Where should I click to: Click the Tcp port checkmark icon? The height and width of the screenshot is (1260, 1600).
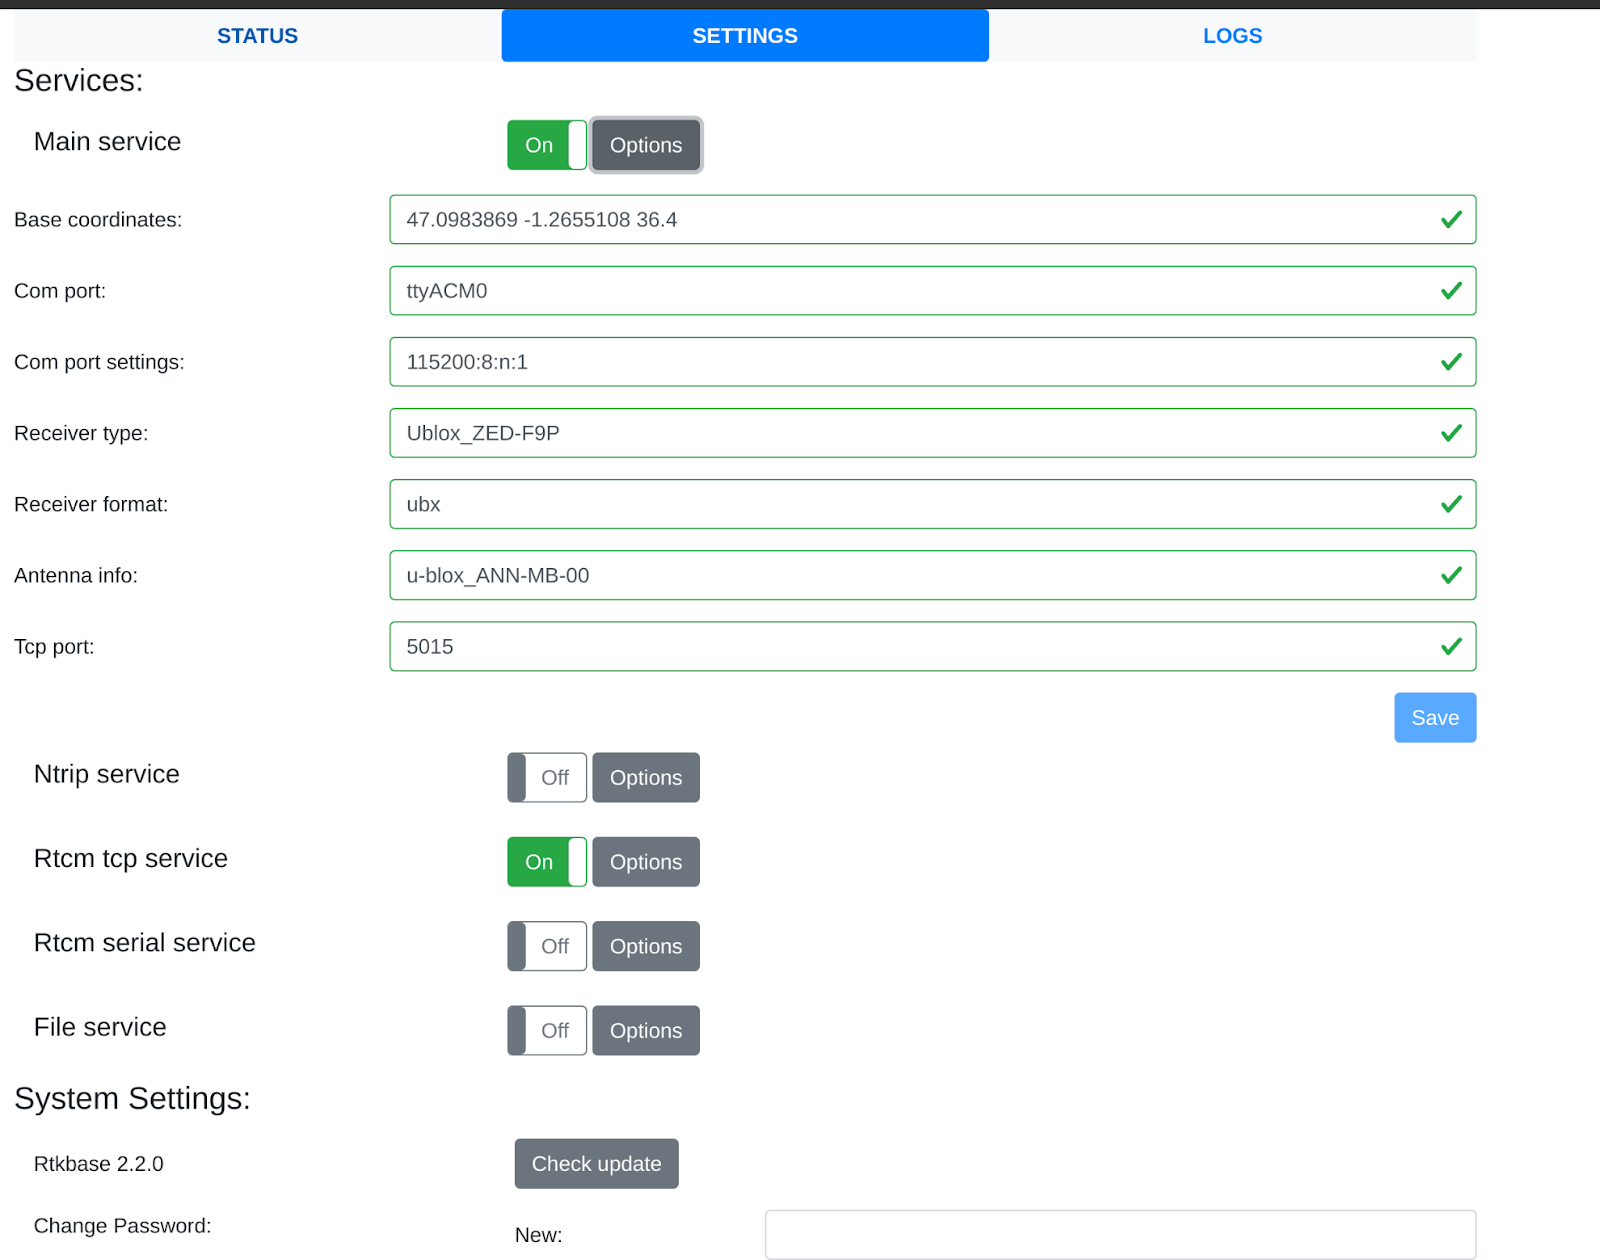tap(1451, 647)
